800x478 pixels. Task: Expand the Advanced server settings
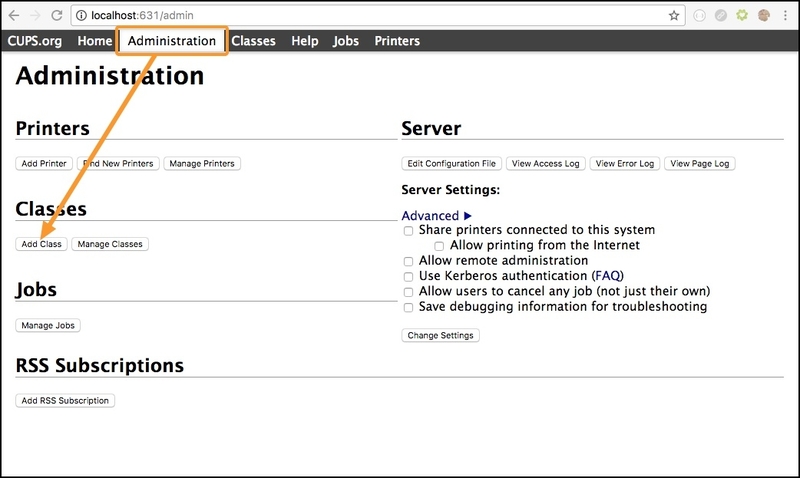[436, 215]
